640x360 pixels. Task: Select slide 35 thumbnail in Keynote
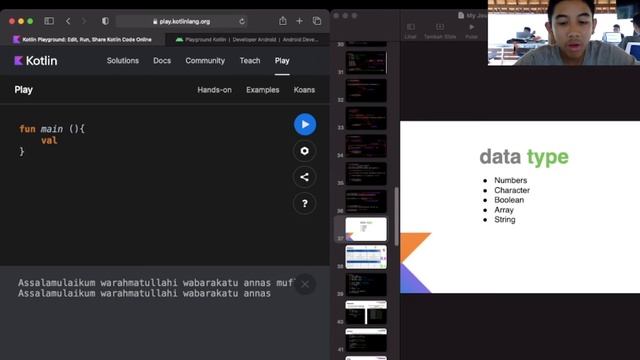click(x=366, y=173)
